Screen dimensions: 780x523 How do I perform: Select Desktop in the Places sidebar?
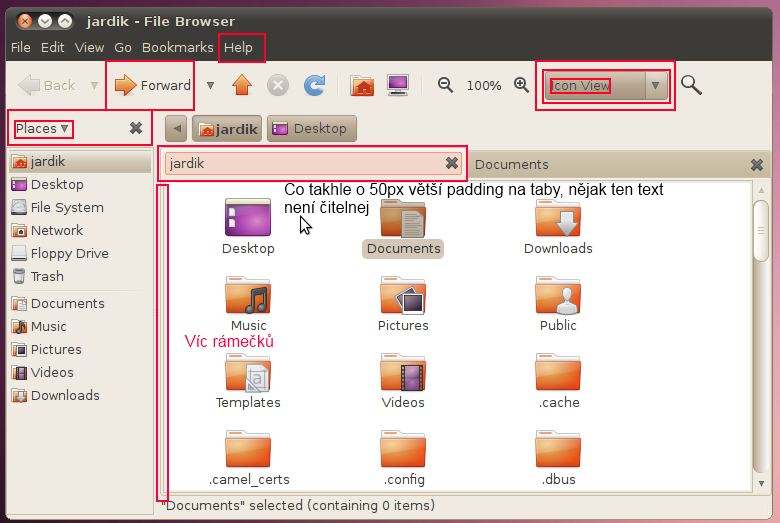tap(80, 184)
